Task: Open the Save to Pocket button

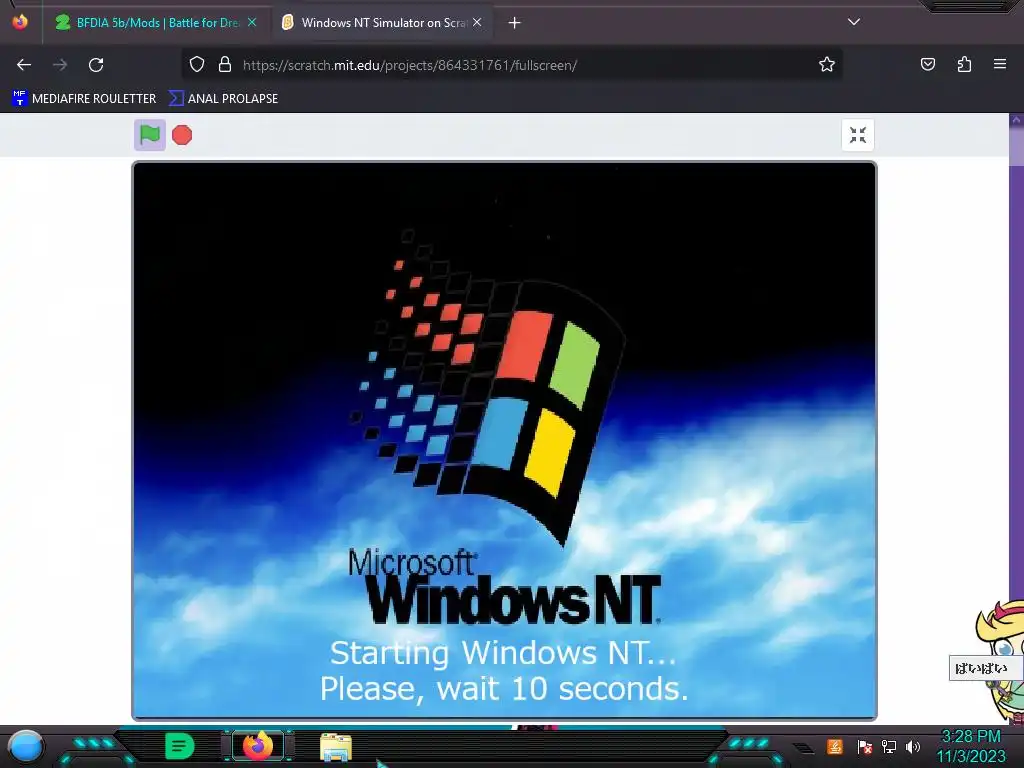Action: (x=927, y=65)
